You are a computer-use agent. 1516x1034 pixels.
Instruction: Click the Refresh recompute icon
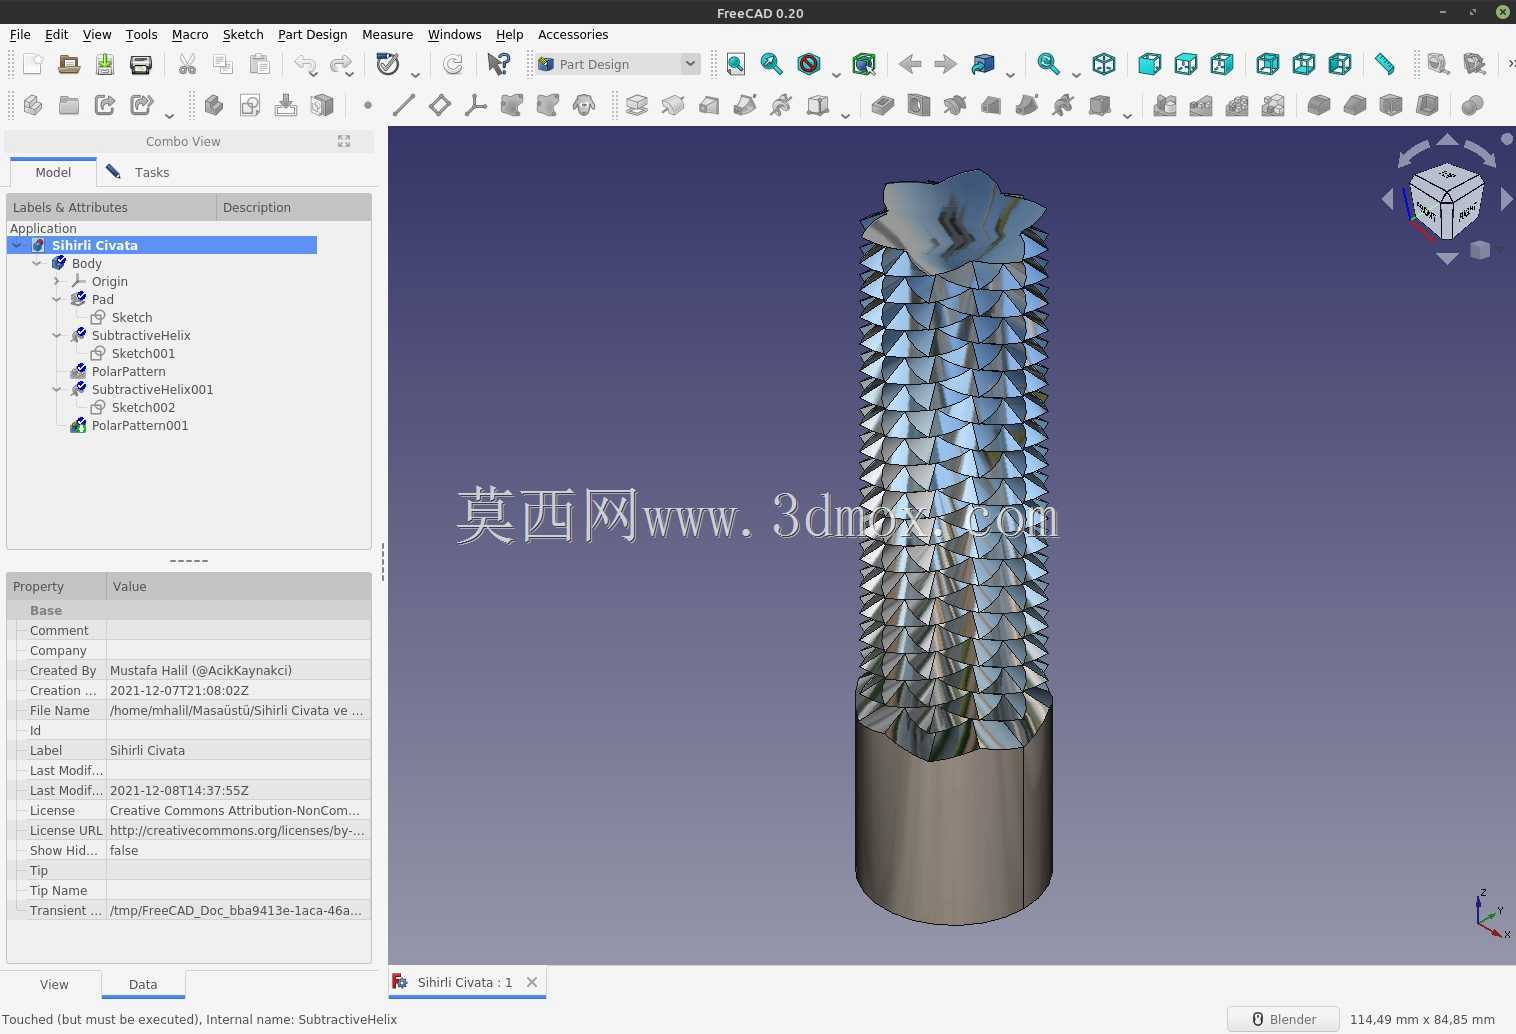point(453,65)
